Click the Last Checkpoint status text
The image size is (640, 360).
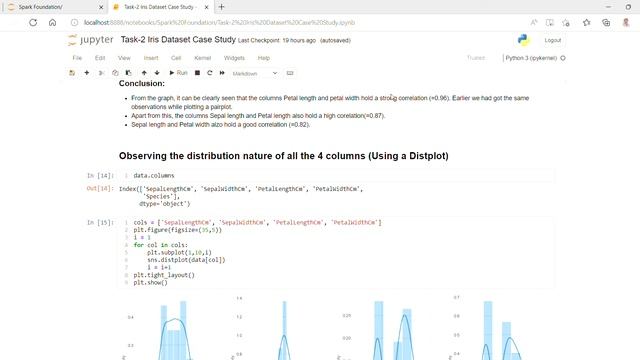pyautogui.click(x=277, y=40)
